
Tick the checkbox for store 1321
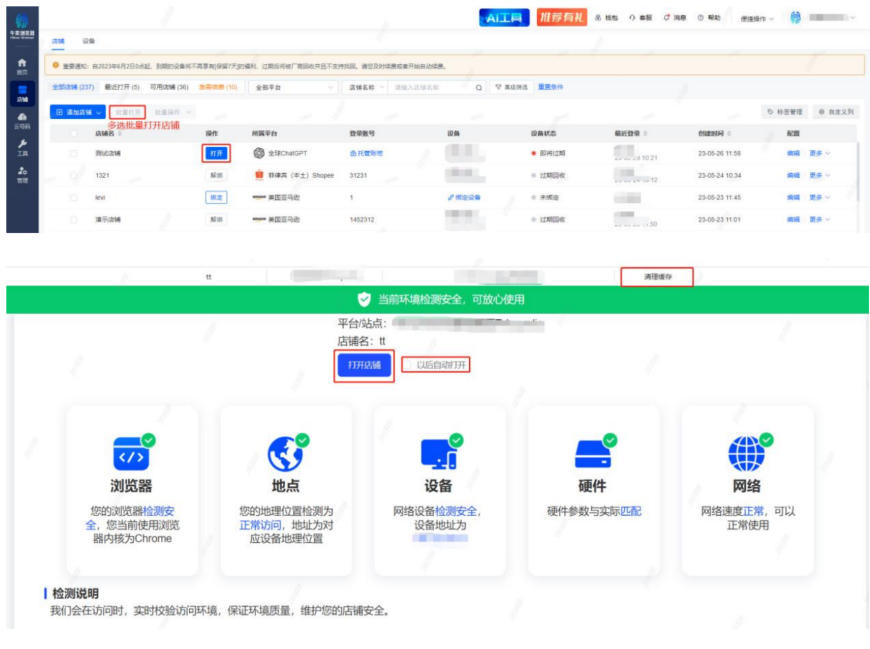(73, 175)
